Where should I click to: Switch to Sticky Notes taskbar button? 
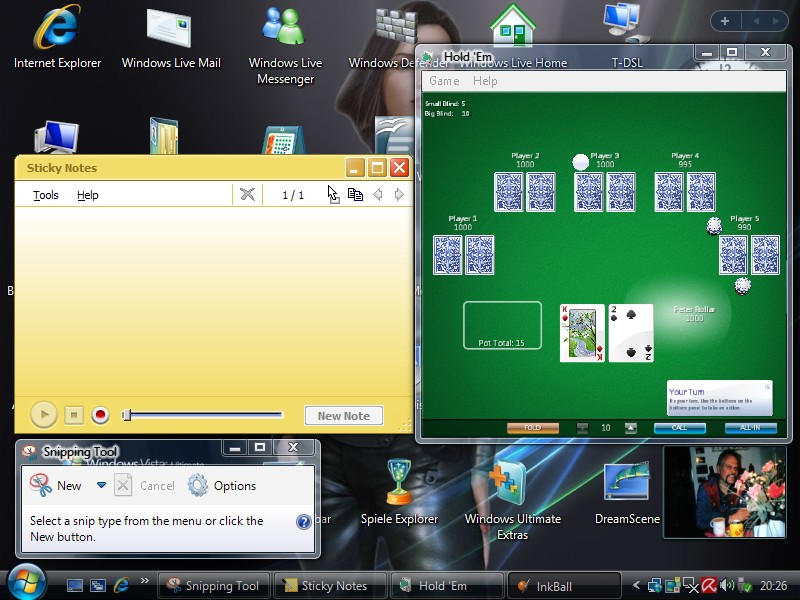330,586
